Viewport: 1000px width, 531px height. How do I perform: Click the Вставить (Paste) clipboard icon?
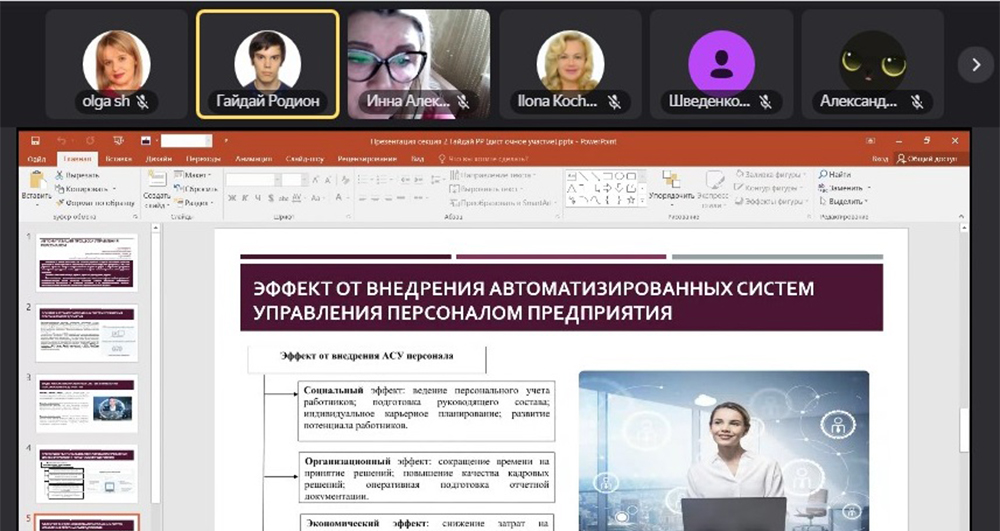(x=37, y=180)
